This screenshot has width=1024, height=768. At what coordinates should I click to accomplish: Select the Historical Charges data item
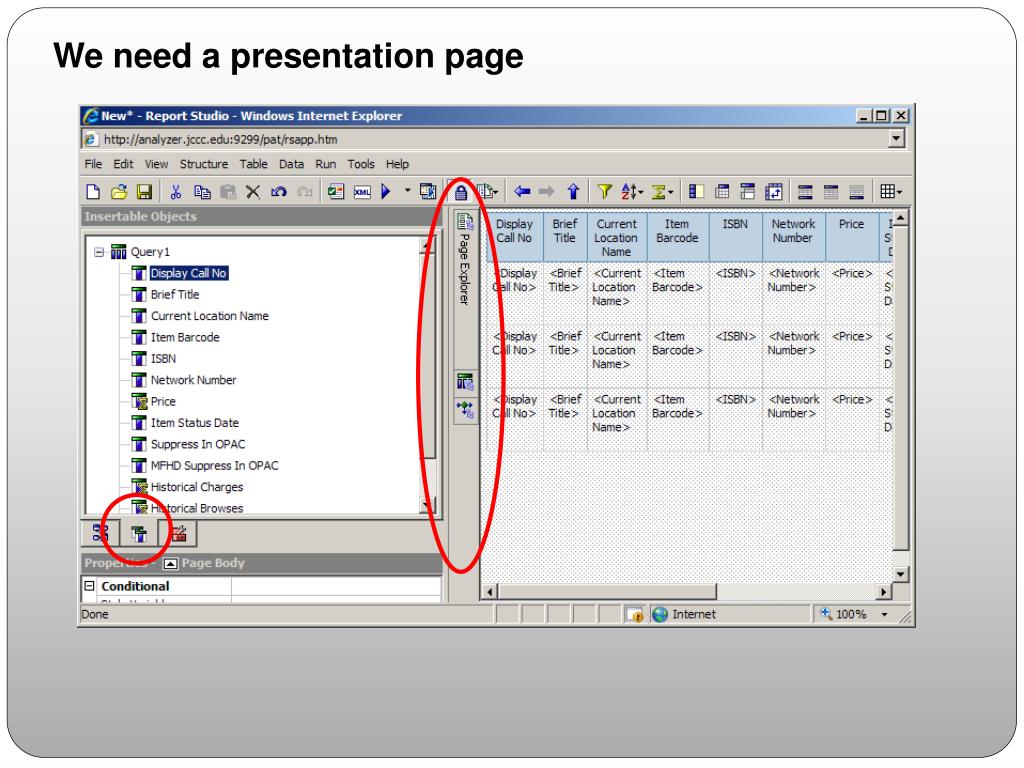[x=197, y=487]
